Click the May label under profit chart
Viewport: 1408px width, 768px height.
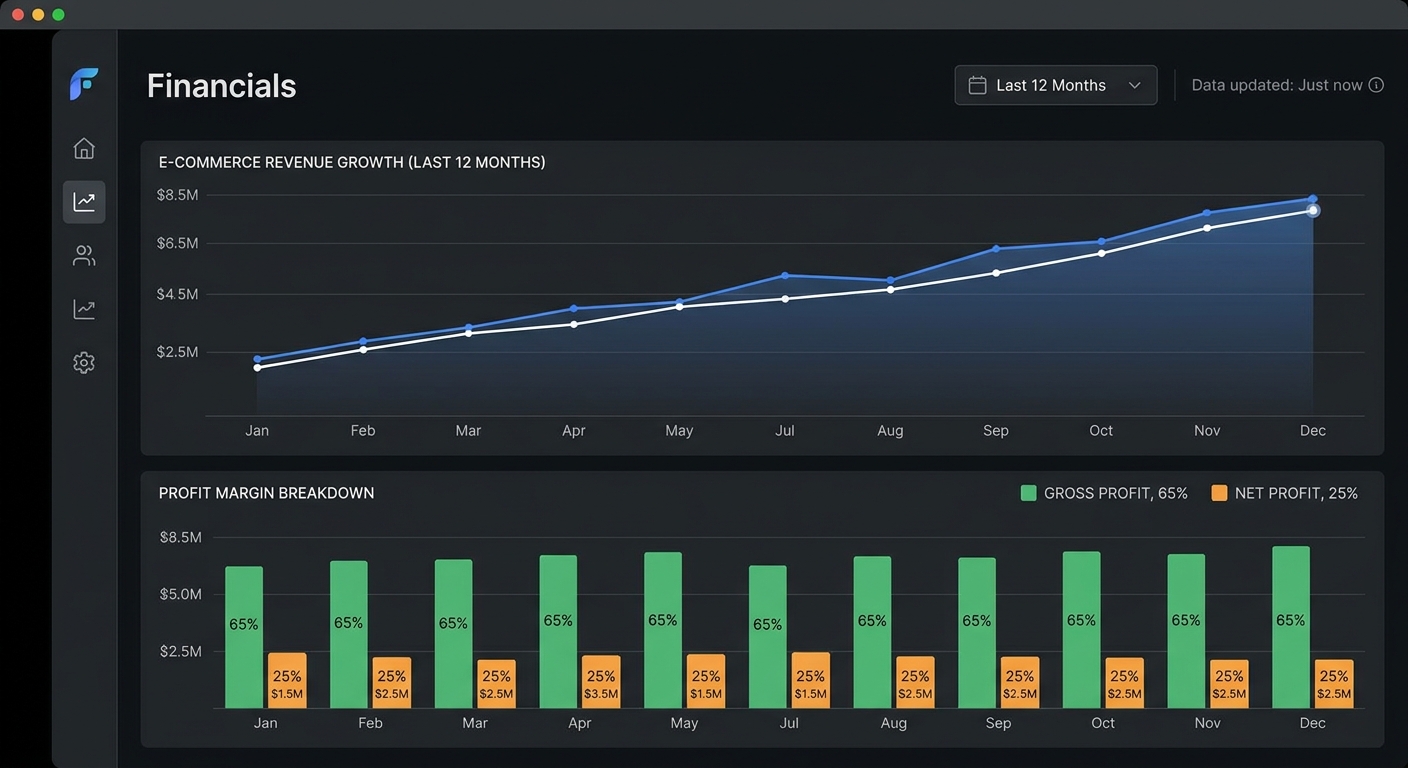(x=684, y=723)
